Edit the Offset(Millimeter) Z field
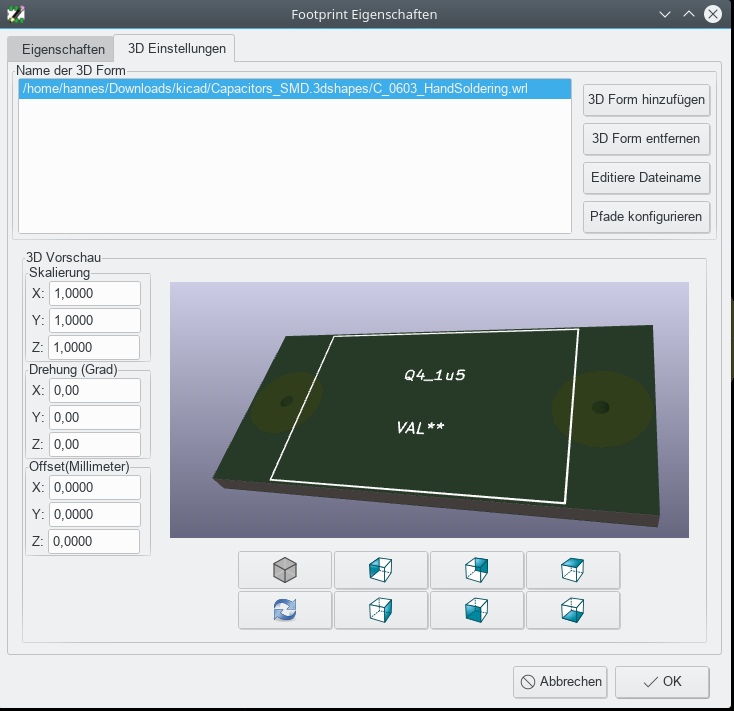Image resolution: width=734 pixels, height=711 pixels. (94, 541)
